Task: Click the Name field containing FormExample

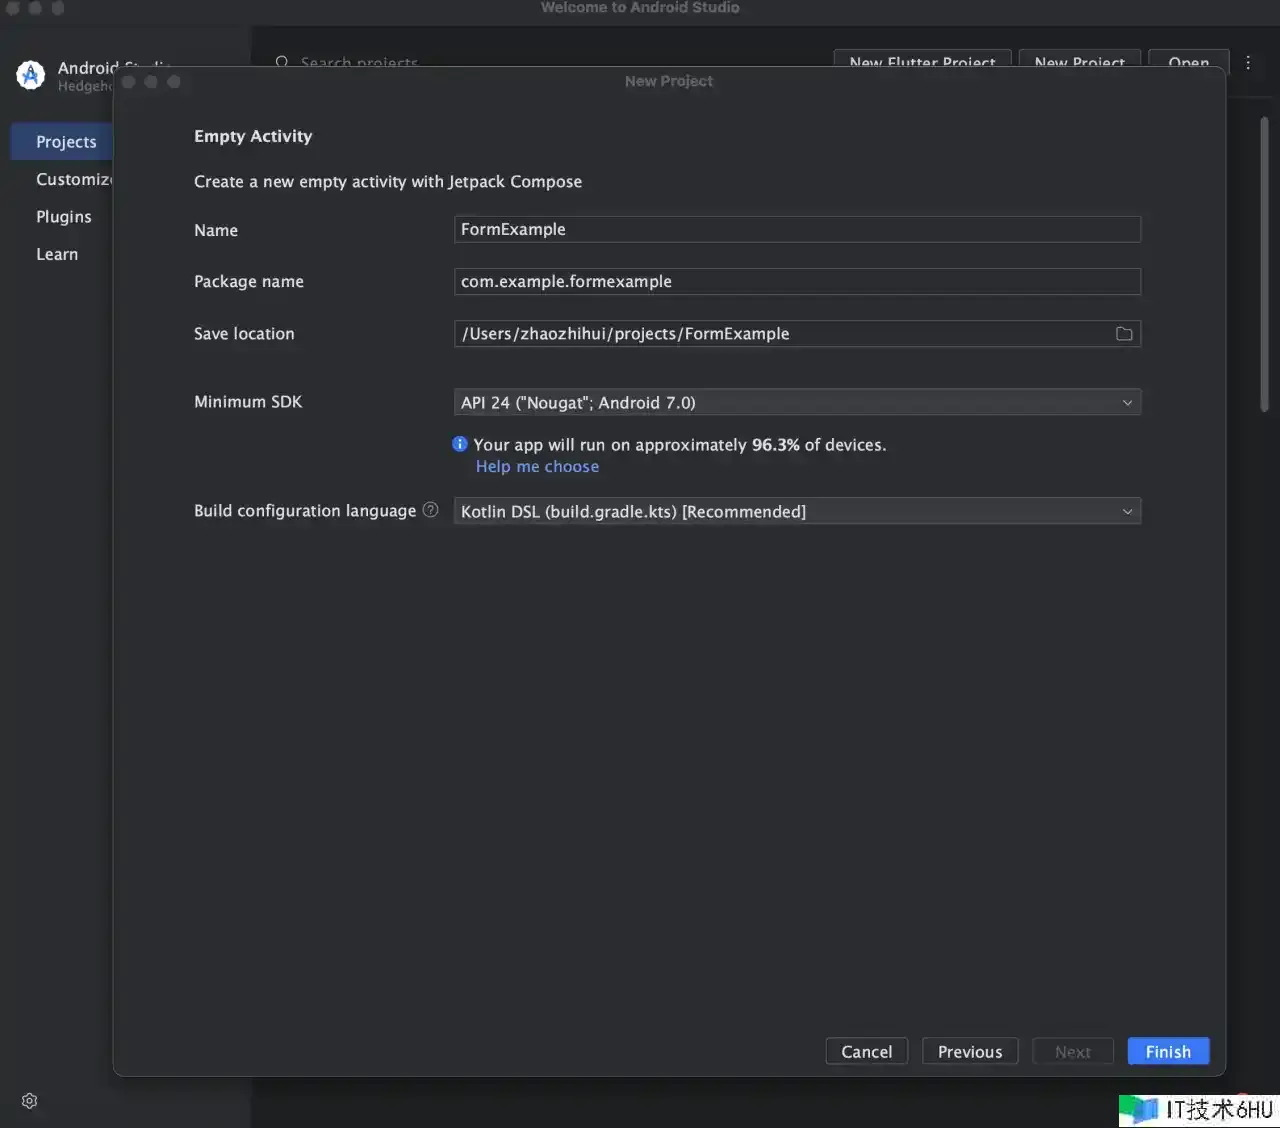Action: pyautogui.click(x=796, y=229)
